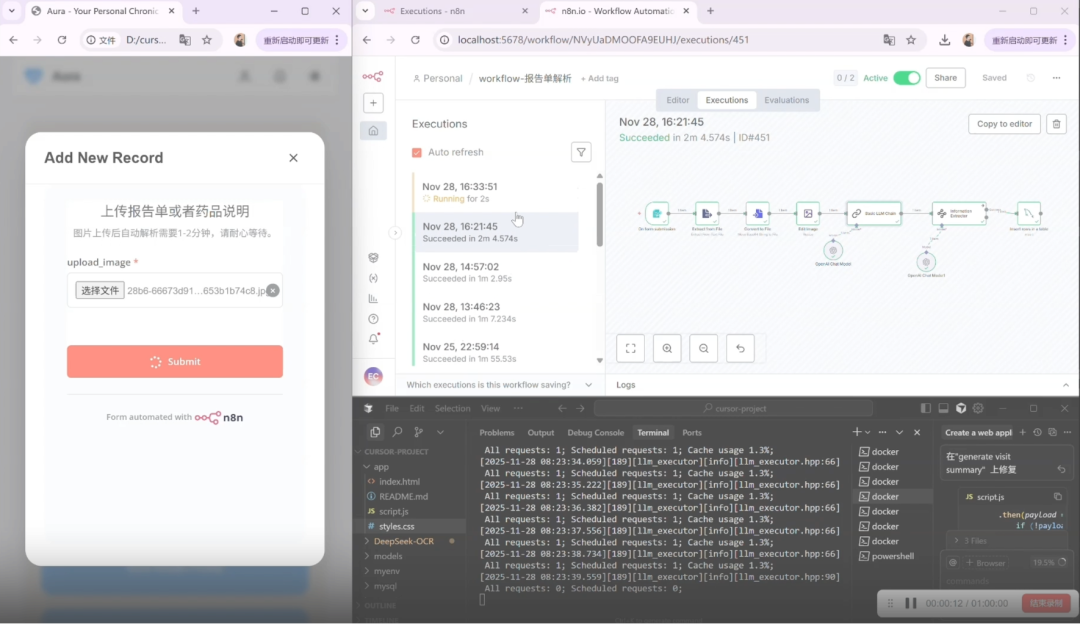This screenshot has height=624, width=1080.
Task: Switch to the Evaluations tab
Action: 786,100
